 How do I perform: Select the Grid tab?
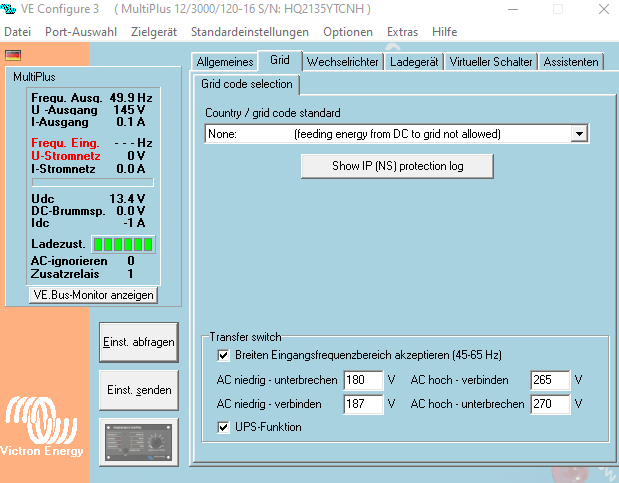click(280, 60)
